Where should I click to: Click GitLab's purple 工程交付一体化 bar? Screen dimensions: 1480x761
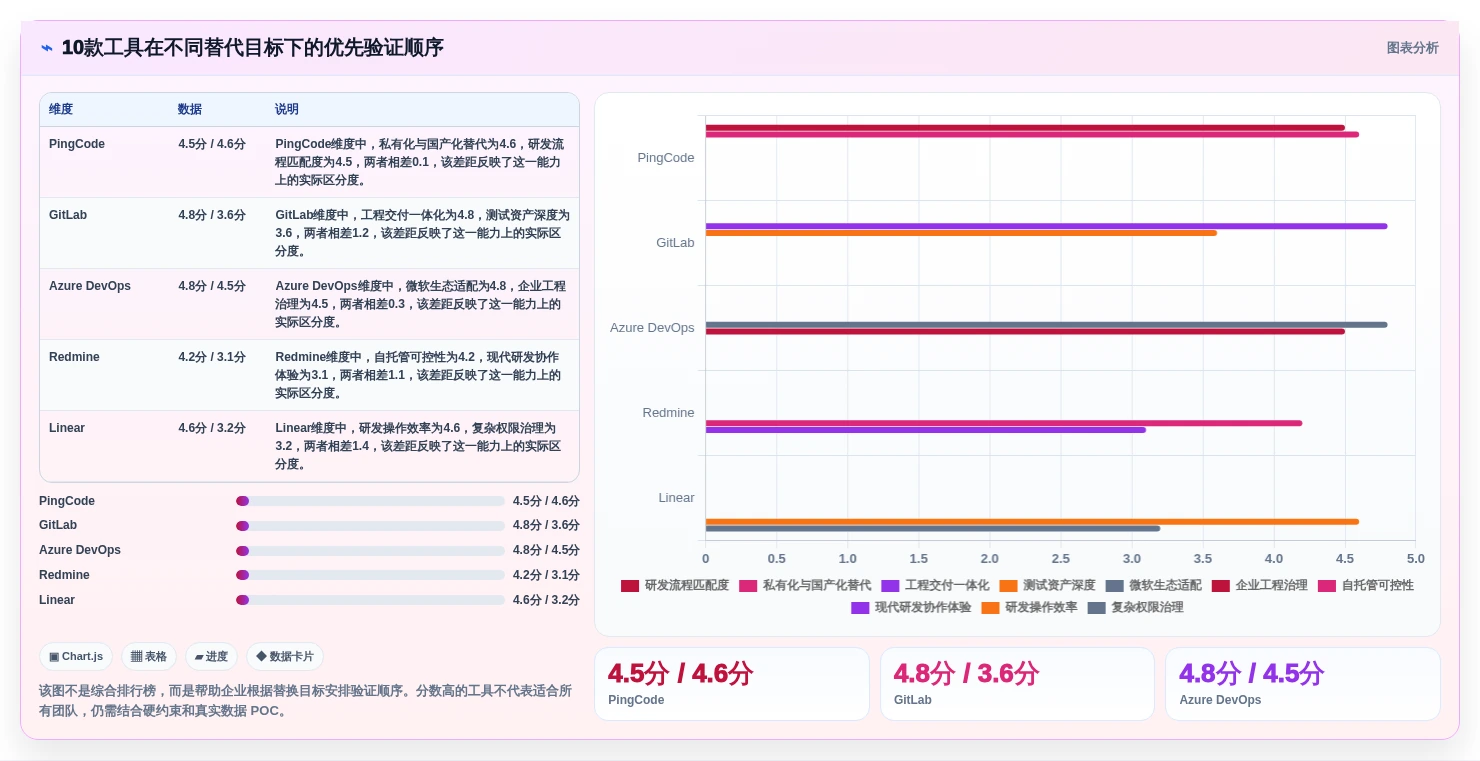click(x=1046, y=226)
